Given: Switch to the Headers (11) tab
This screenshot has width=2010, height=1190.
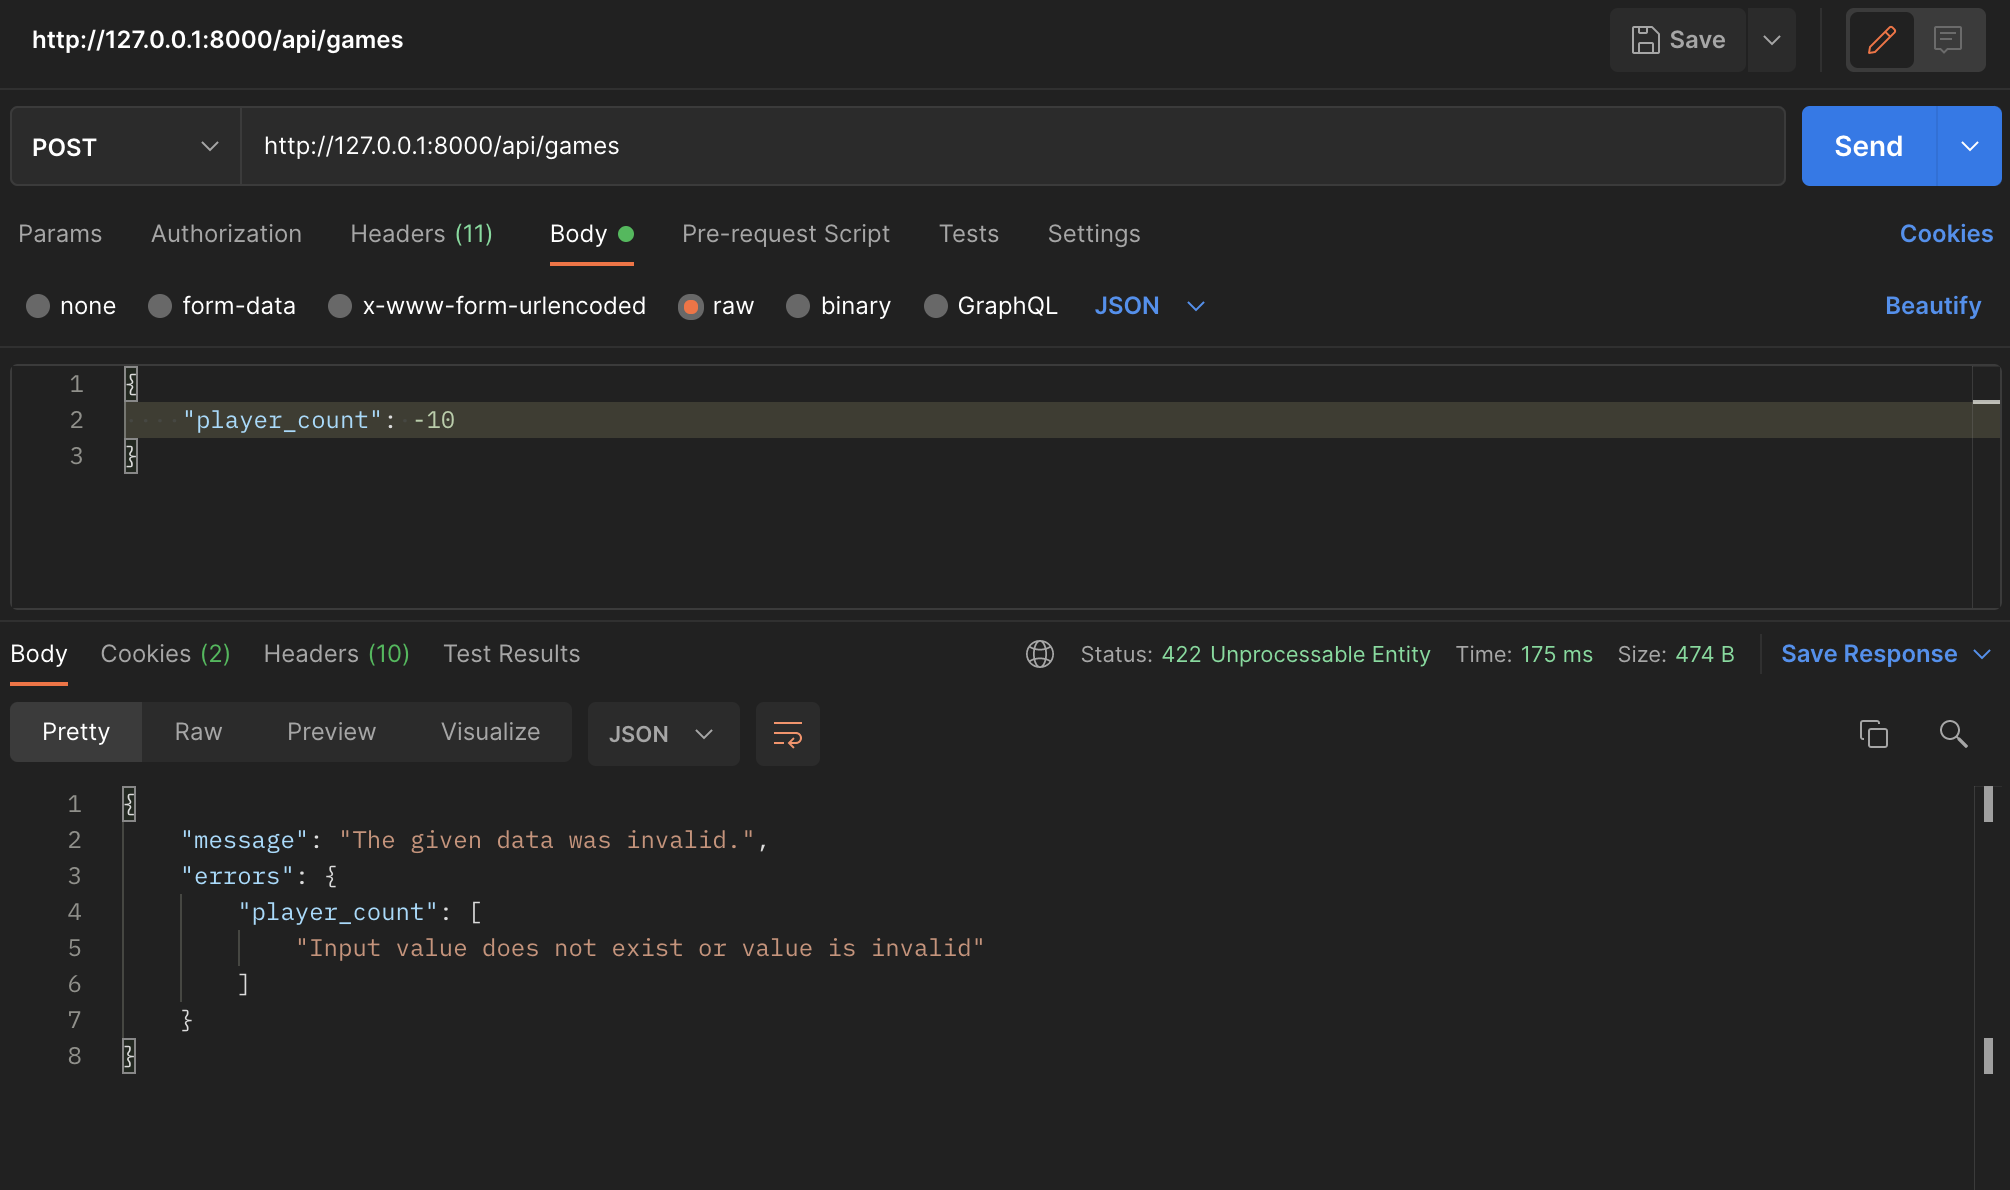Looking at the screenshot, I should point(421,234).
